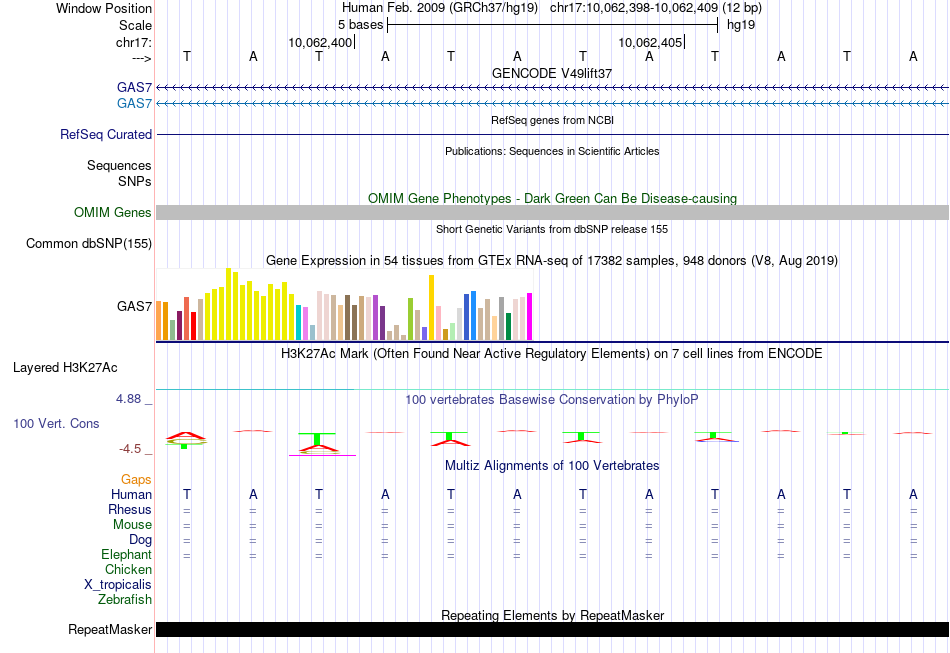
Task: Click the Basewise Conservation by PhyloP title
Action: point(552,399)
